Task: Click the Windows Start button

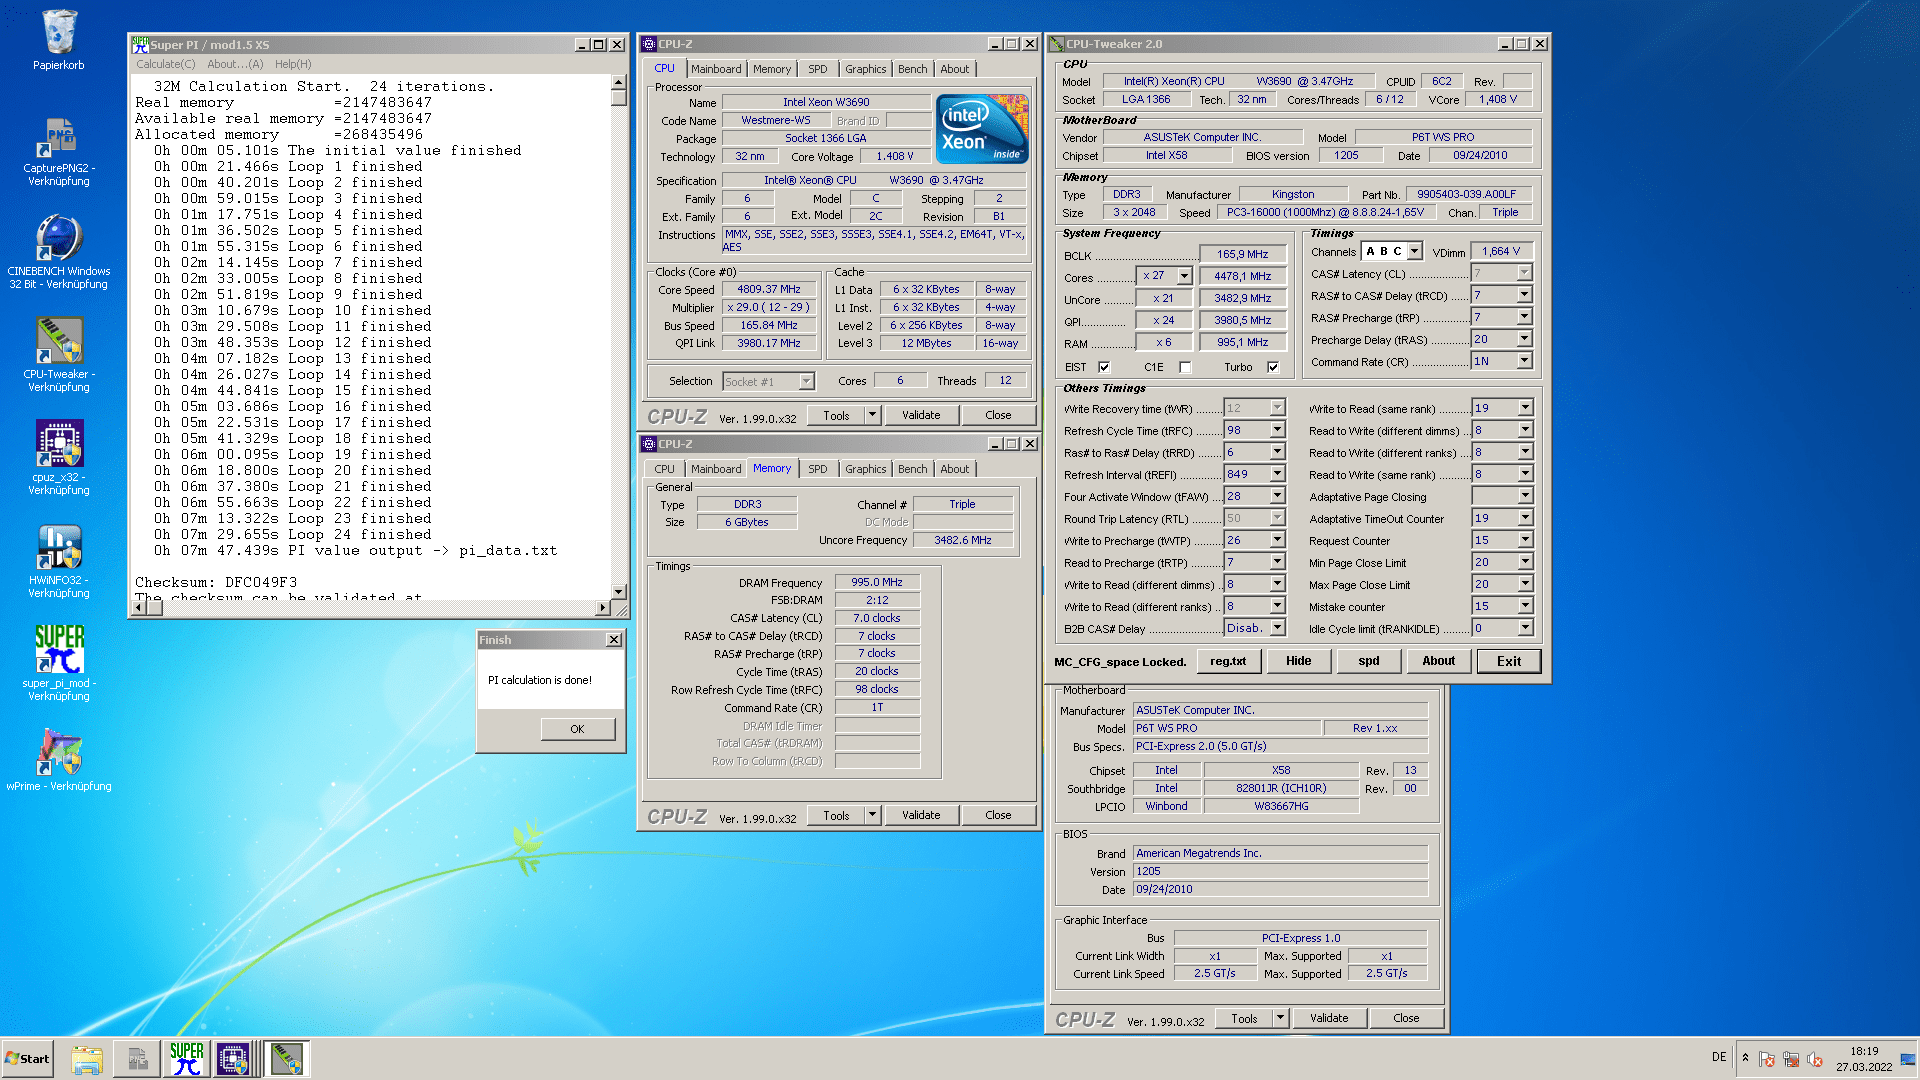Action: click(27, 1059)
